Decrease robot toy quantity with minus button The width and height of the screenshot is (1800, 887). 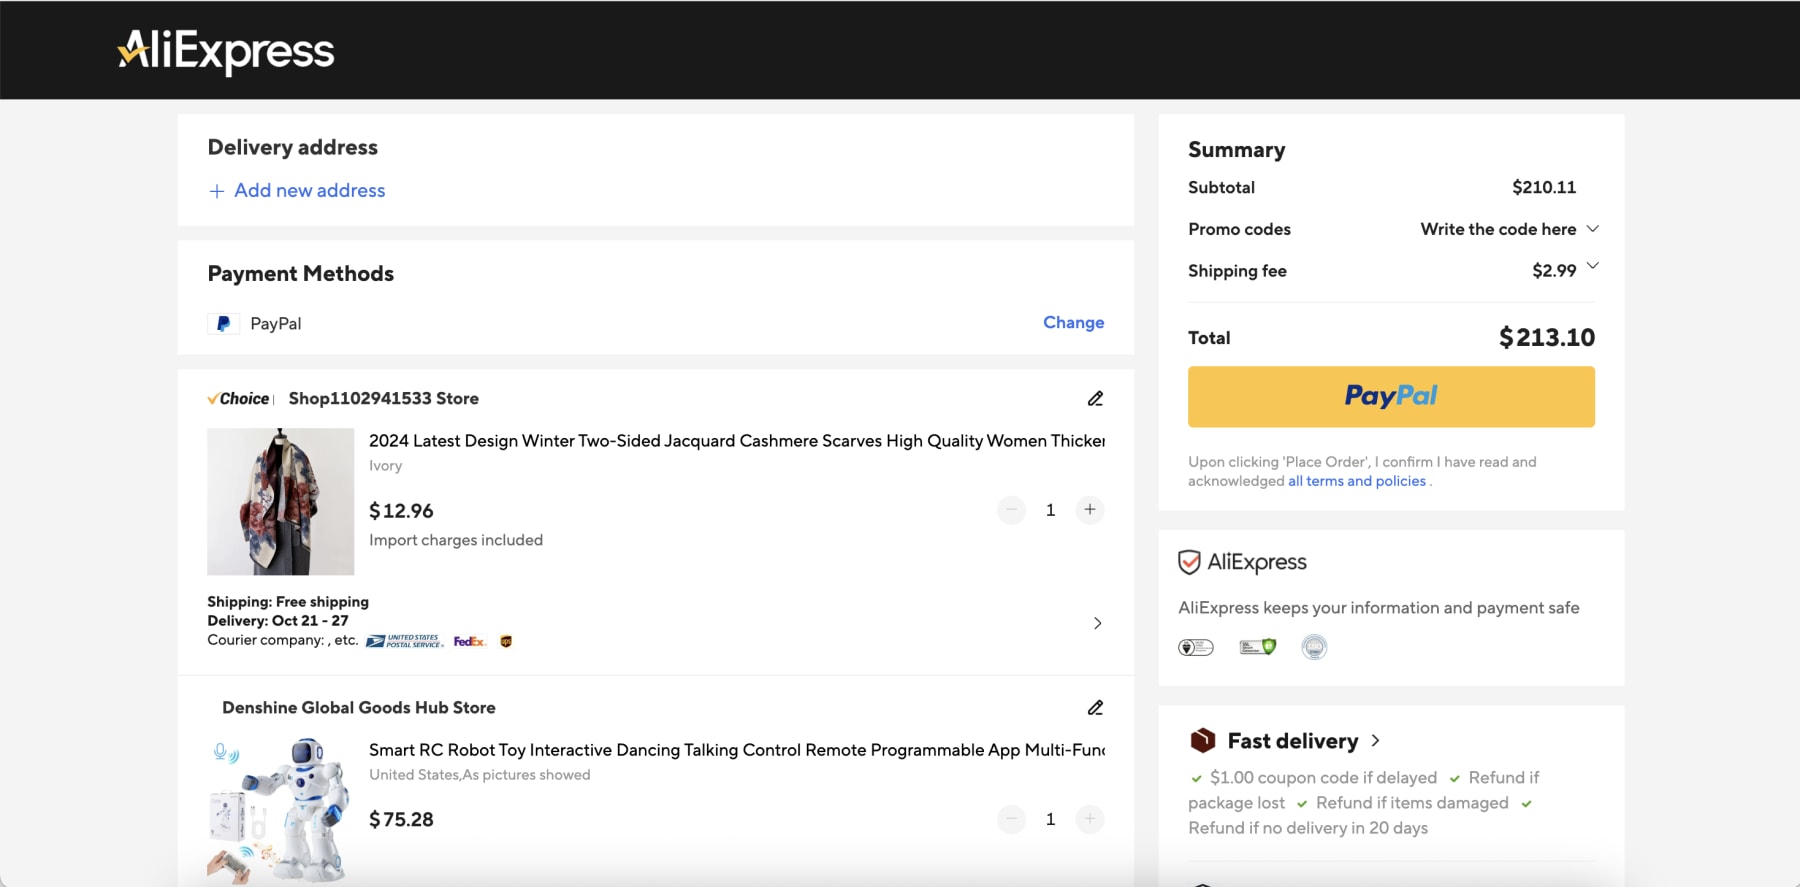point(1011,820)
